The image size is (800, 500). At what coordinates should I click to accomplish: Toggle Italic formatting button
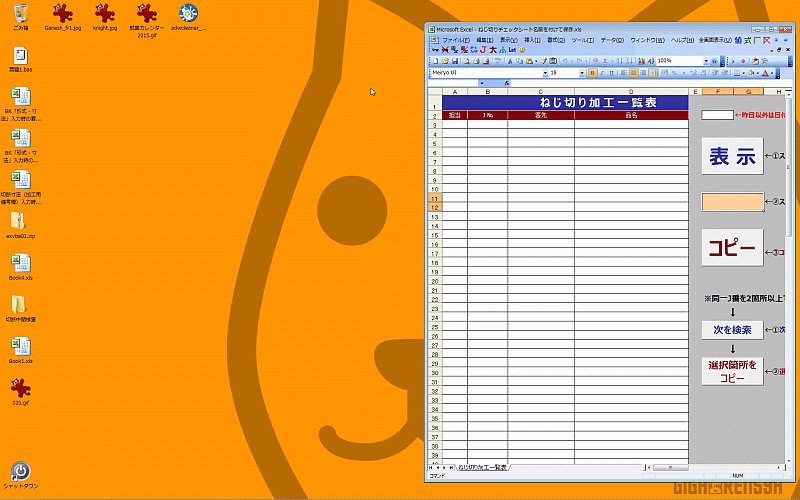[x=602, y=73]
